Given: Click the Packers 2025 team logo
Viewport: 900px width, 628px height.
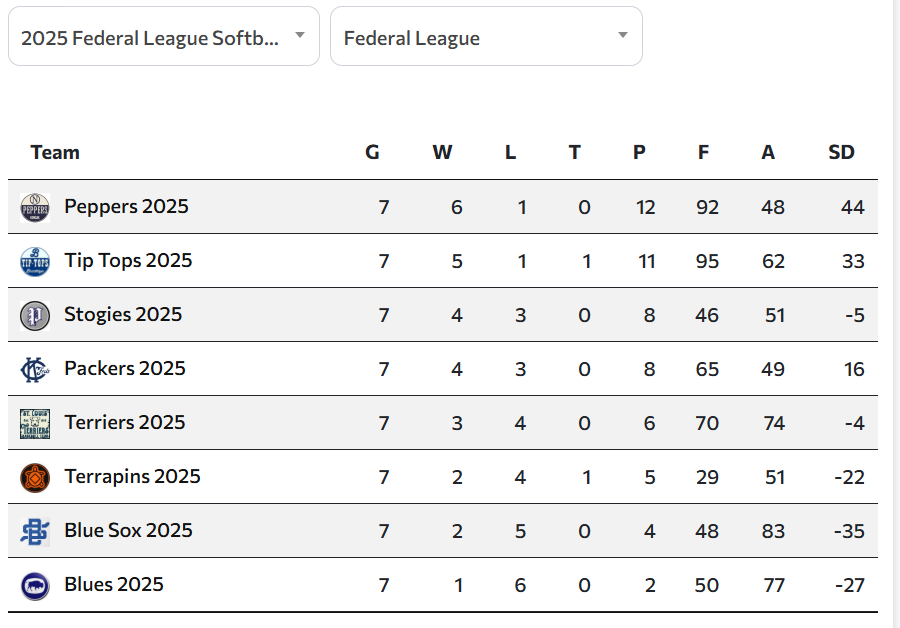Looking at the screenshot, I should pos(35,368).
